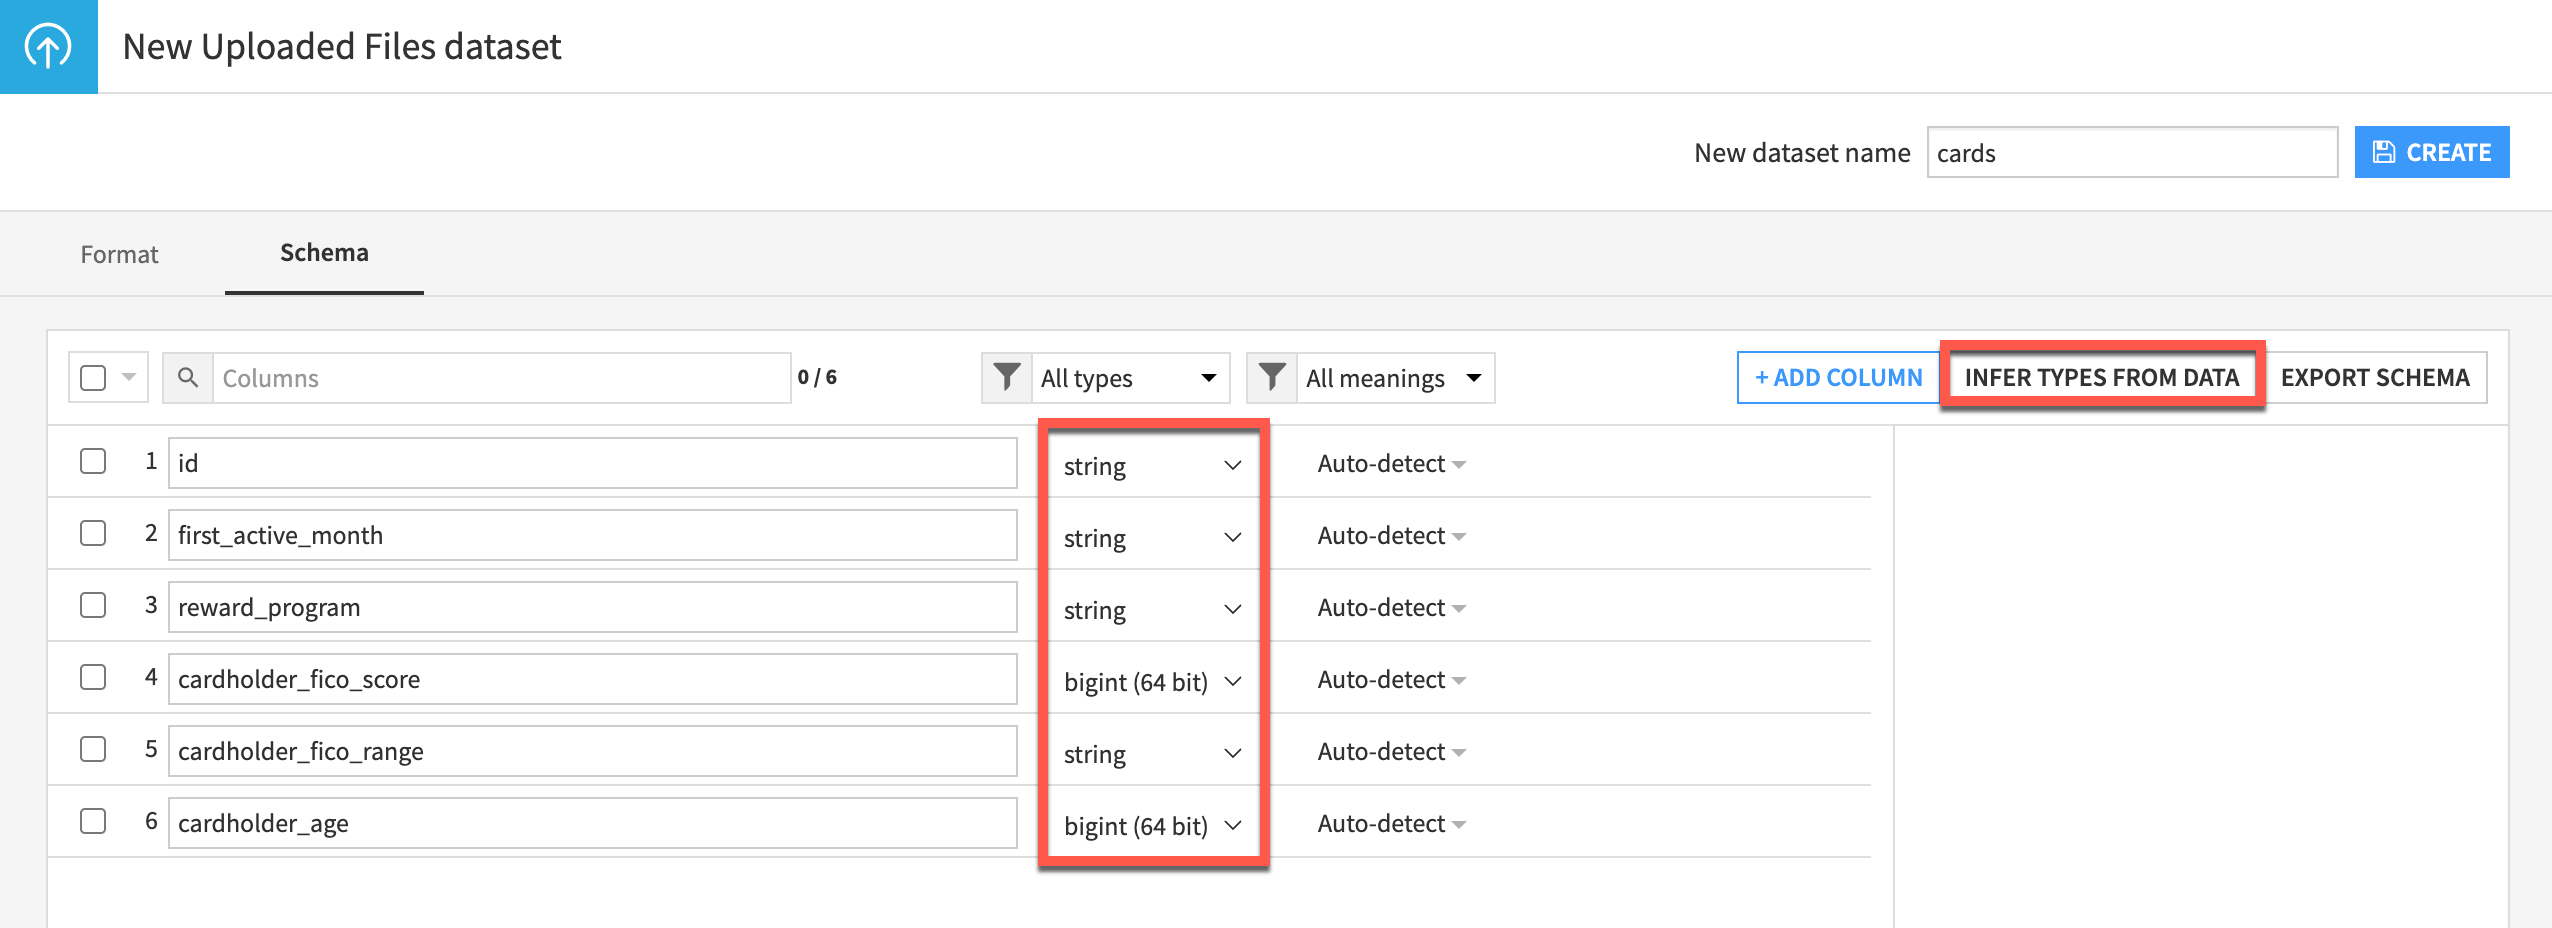Select the cardholder_age row checkbox

93,821
